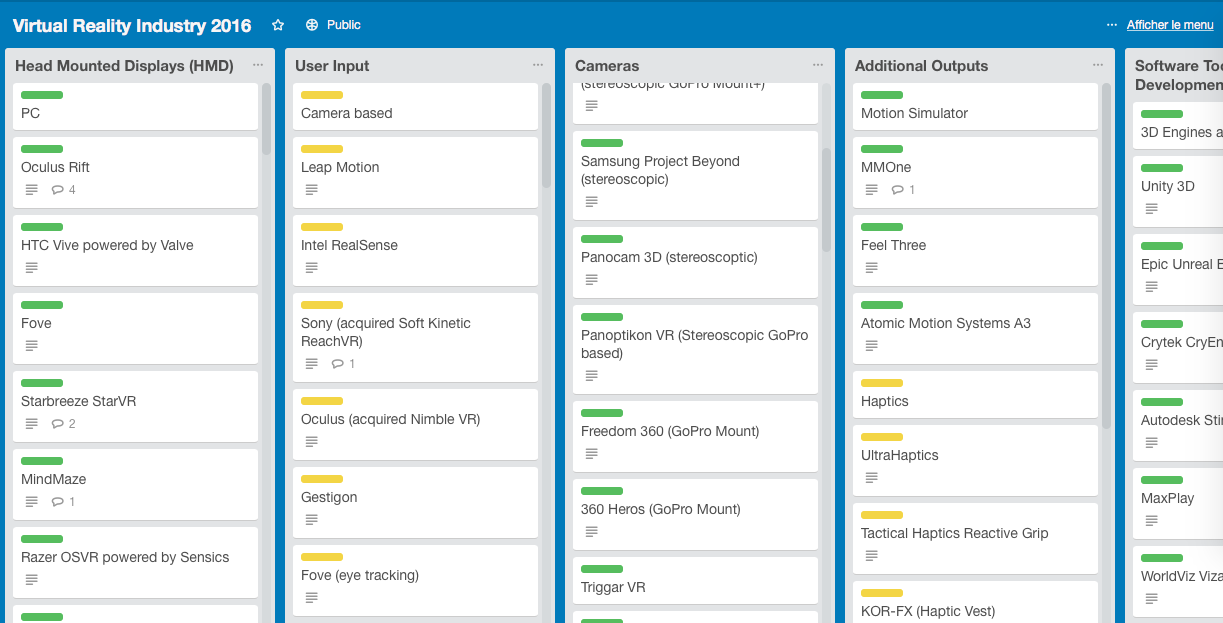
Task: Click description icon on Leap Motion card
Action: point(311,190)
